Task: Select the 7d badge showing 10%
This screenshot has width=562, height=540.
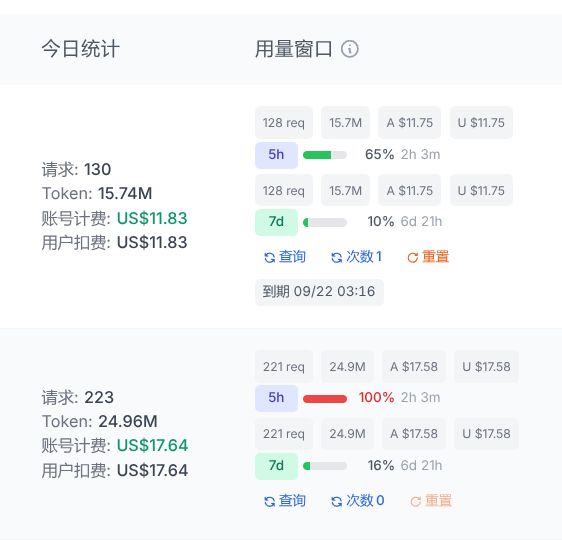Action: pyautogui.click(x=276, y=222)
